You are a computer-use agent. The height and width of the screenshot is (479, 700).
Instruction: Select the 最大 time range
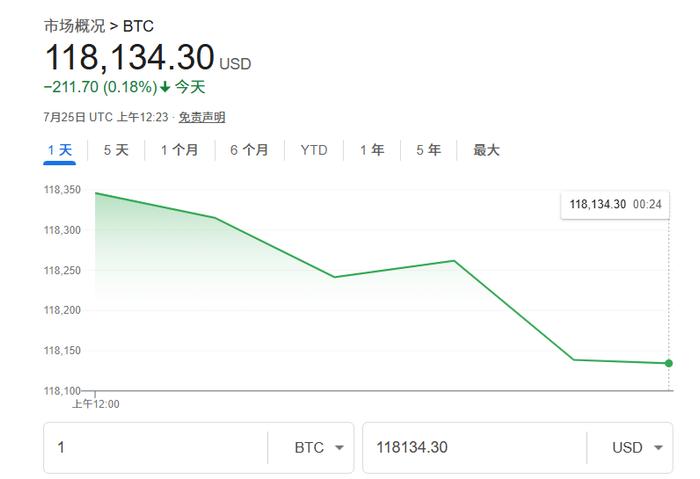click(x=486, y=150)
